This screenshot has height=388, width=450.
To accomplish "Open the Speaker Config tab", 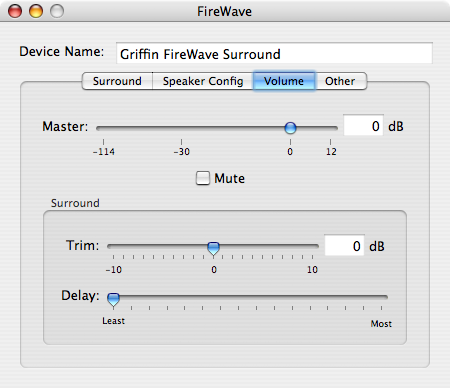I will 203,81.
